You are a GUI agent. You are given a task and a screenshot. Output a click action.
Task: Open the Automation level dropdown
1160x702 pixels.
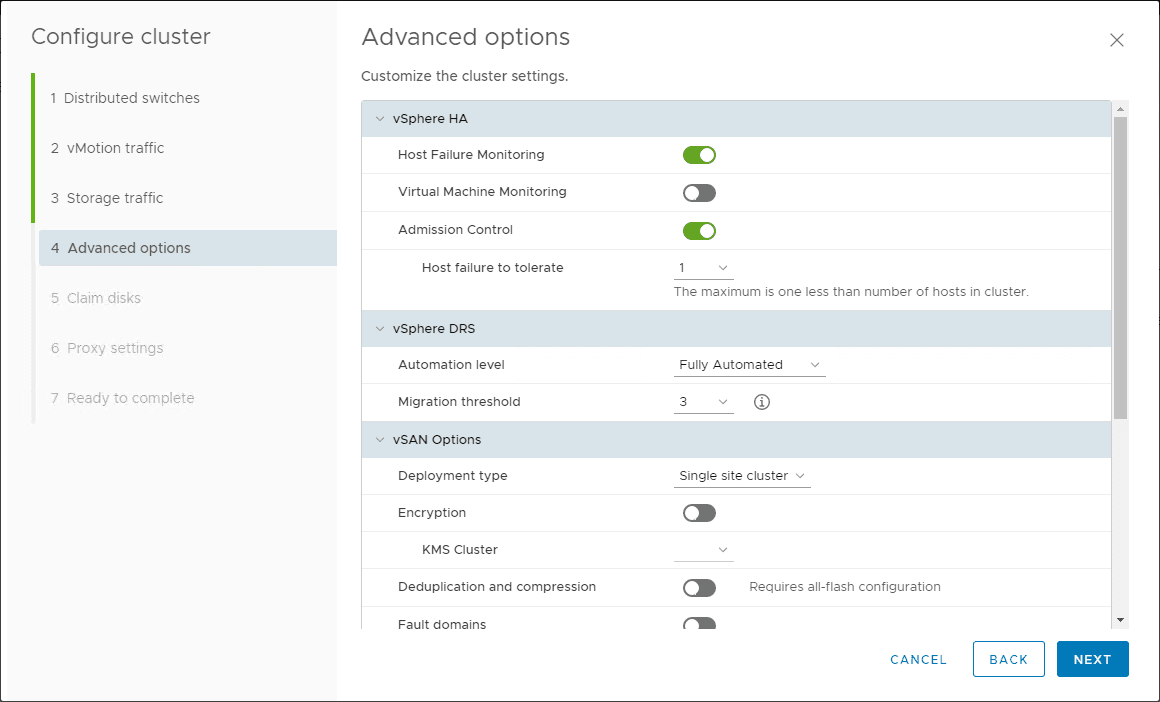click(750, 365)
